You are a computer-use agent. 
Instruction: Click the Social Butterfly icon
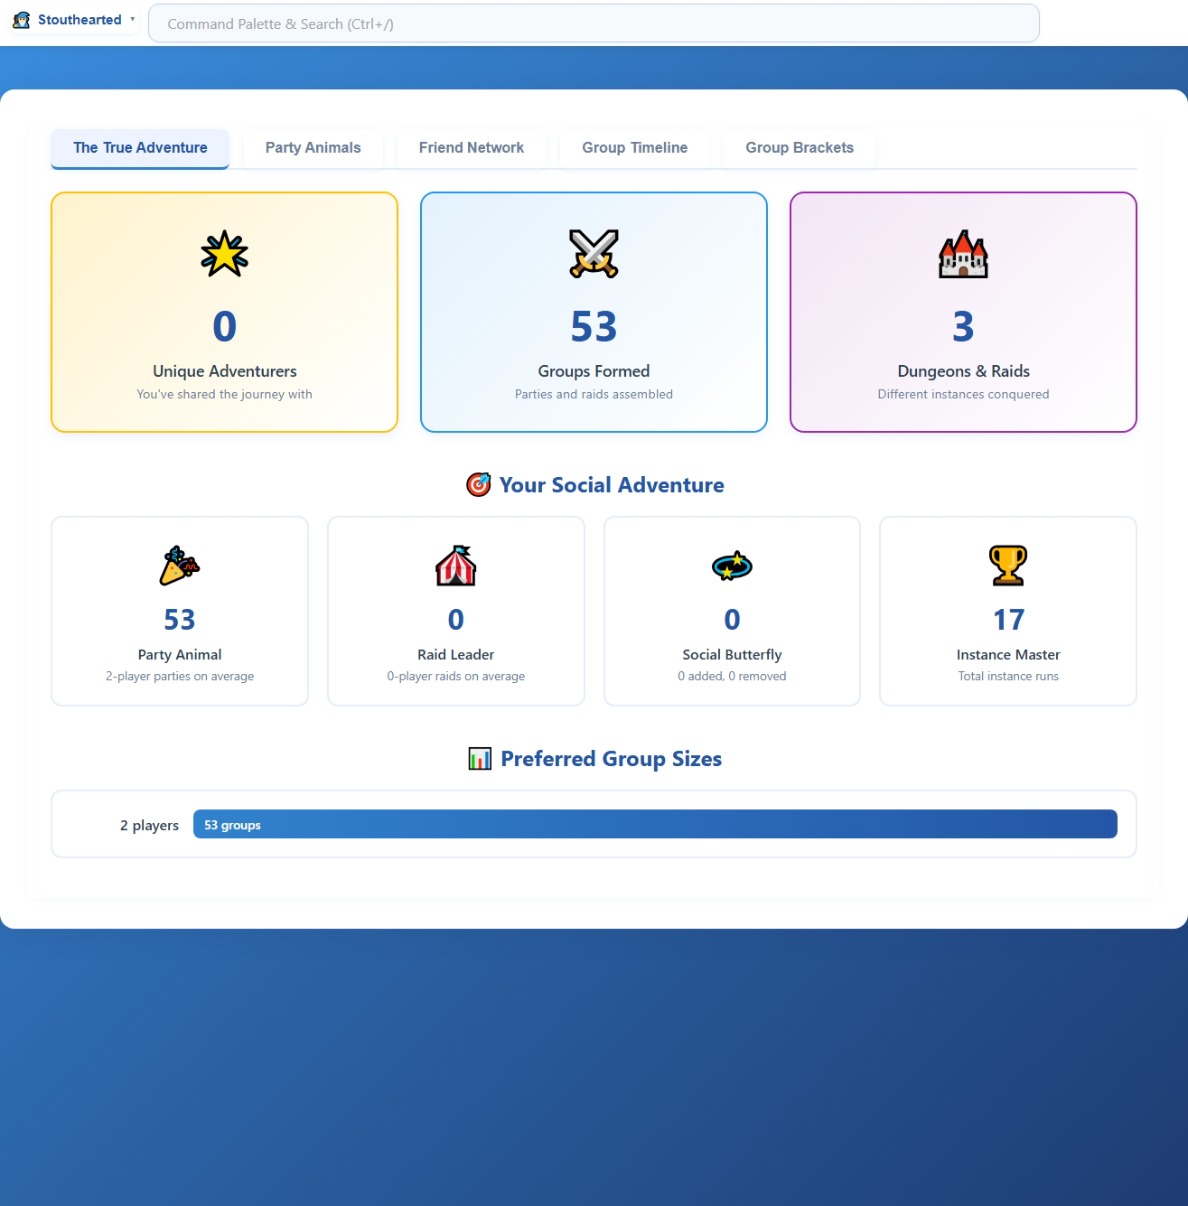732,566
